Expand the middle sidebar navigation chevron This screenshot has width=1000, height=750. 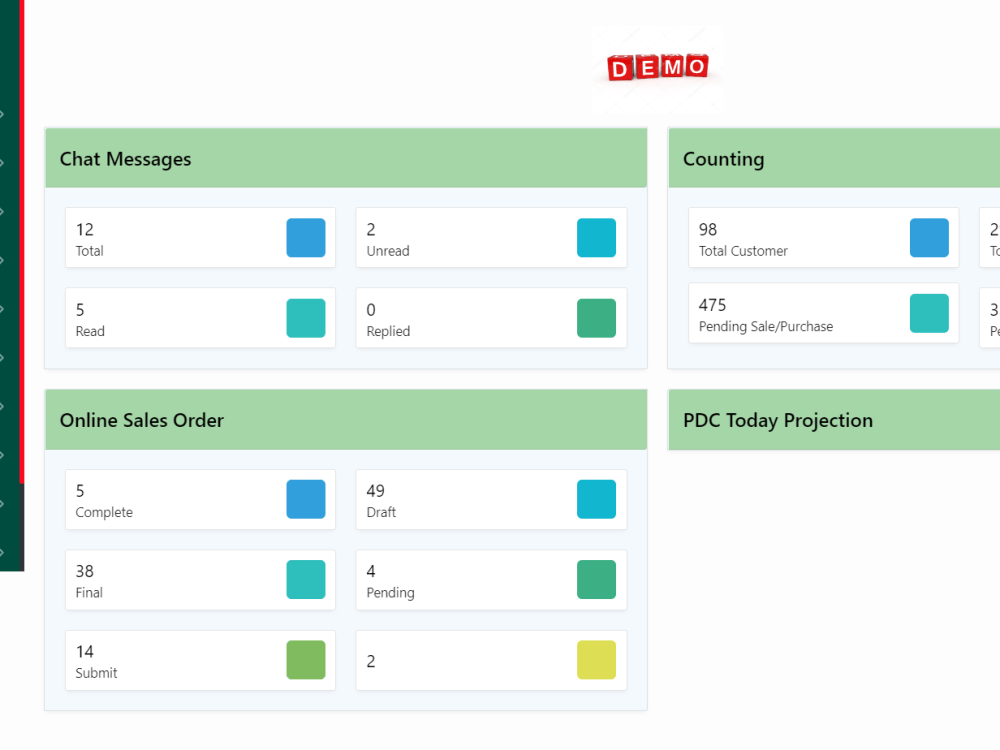[4, 307]
